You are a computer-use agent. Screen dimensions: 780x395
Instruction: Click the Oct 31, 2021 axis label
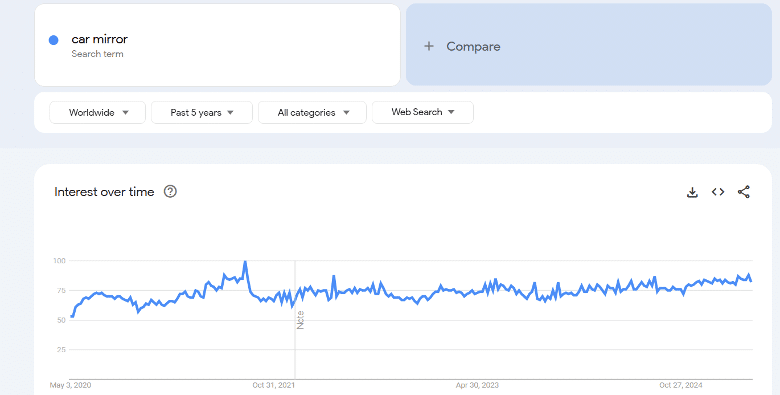click(x=274, y=385)
